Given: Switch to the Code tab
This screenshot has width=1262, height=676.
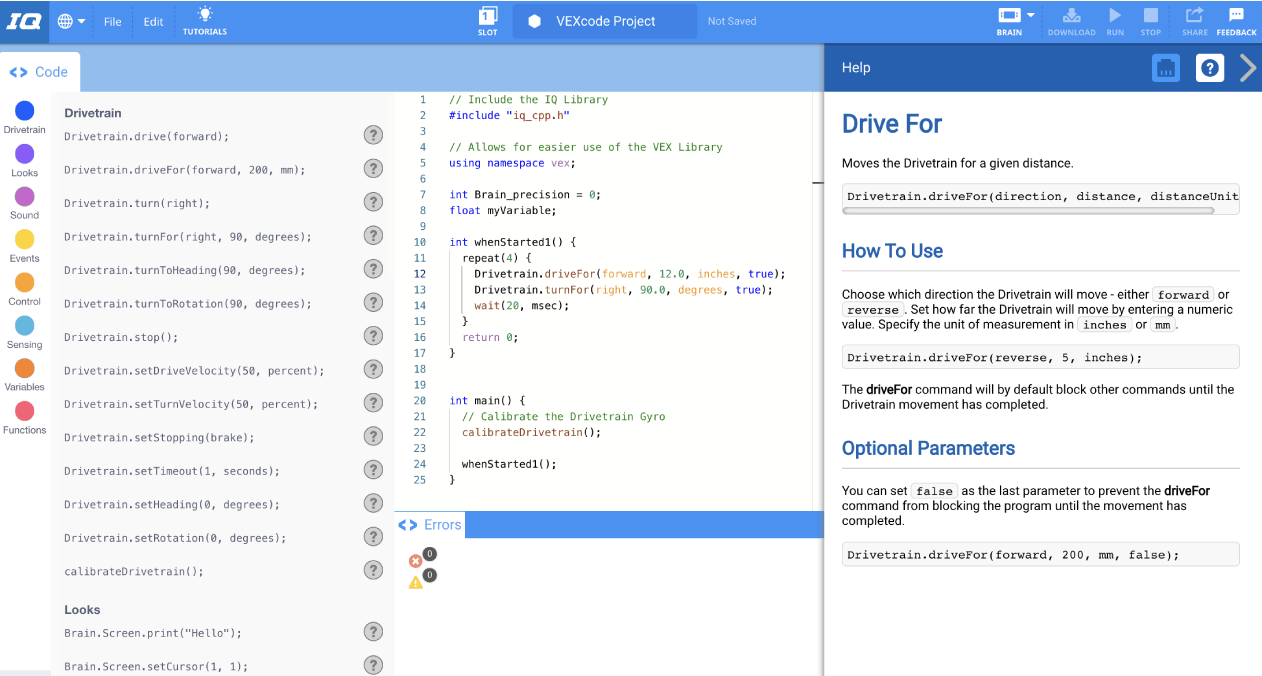Looking at the screenshot, I should [x=39, y=72].
